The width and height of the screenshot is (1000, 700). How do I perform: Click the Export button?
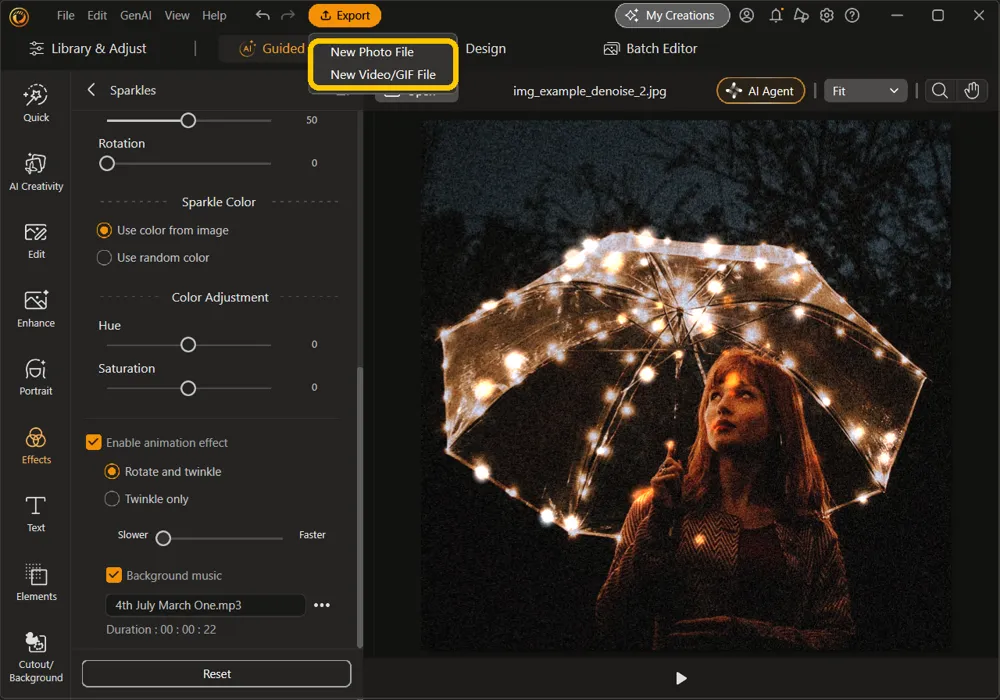coord(344,15)
